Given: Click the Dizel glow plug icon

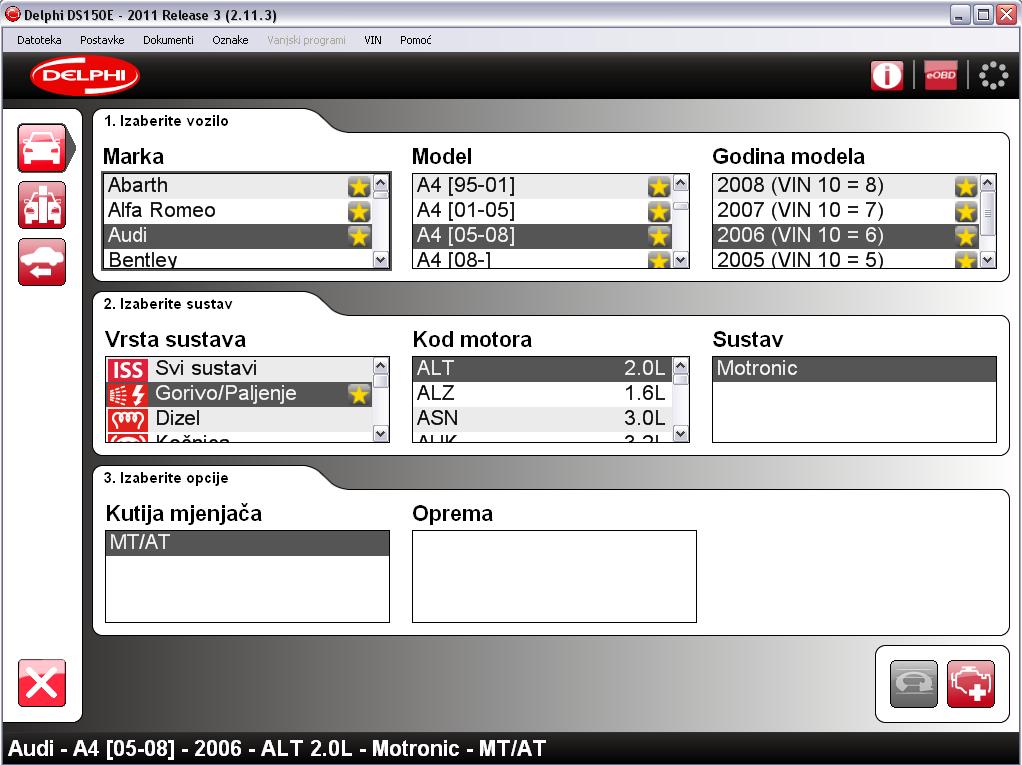Looking at the screenshot, I should [128, 419].
